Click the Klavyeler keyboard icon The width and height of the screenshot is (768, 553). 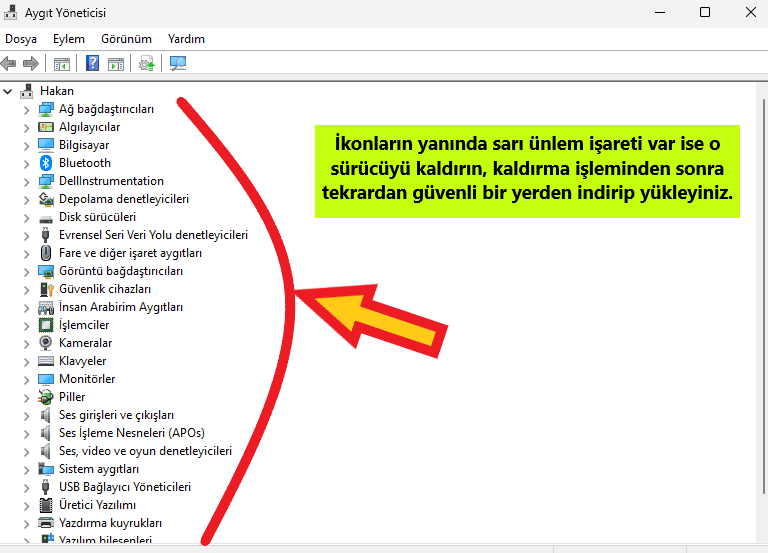pyautogui.click(x=45, y=361)
